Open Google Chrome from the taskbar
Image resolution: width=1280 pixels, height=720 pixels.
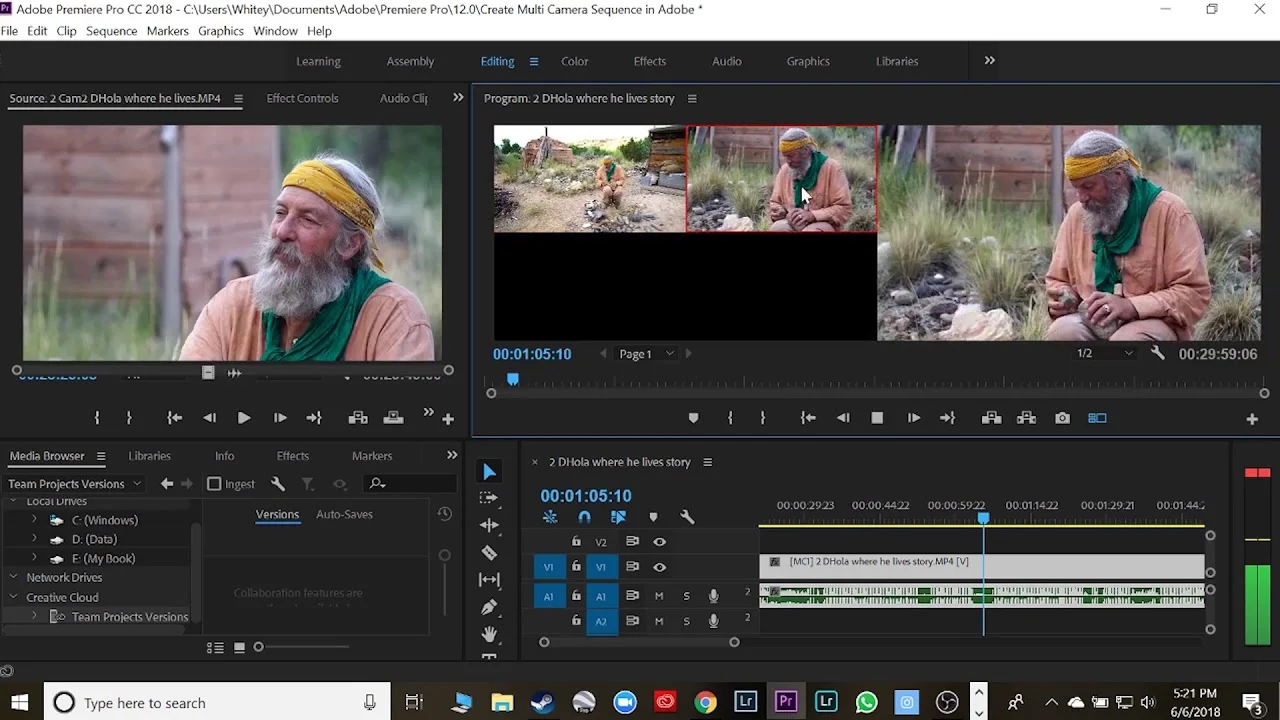coord(705,703)
